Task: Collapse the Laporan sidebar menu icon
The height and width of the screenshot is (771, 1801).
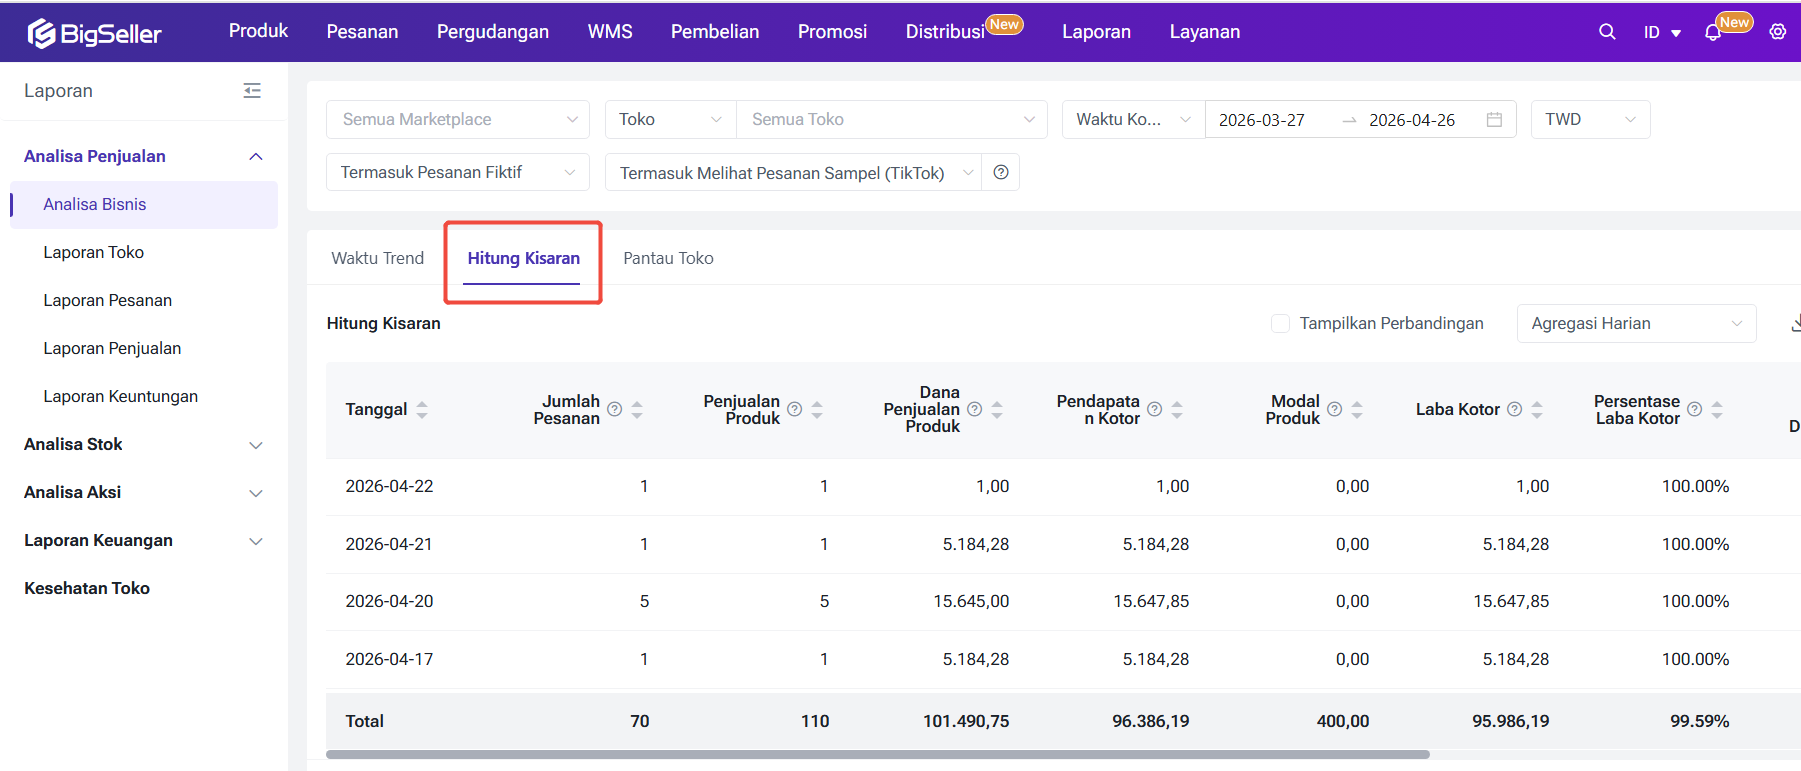Action: click(x=252, y=91)
